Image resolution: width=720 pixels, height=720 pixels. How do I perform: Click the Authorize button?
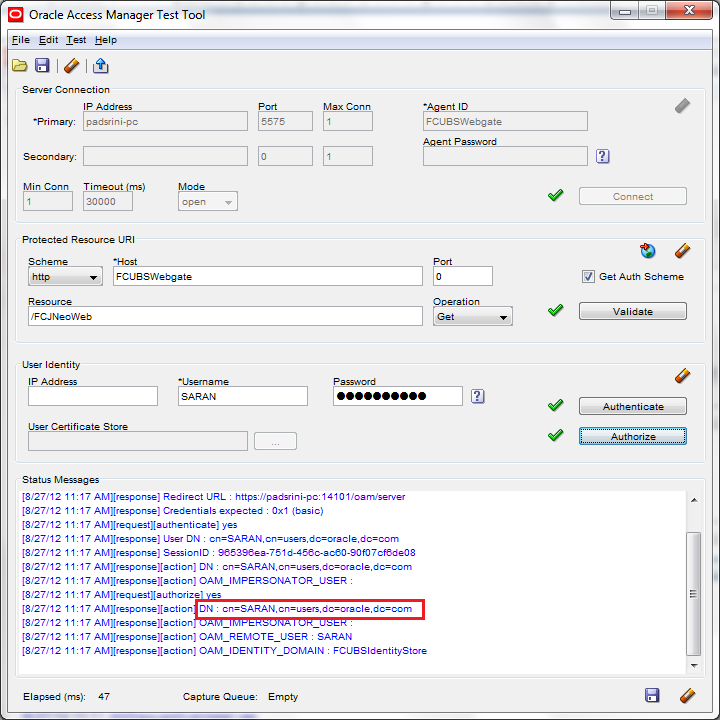click(633, 436)
